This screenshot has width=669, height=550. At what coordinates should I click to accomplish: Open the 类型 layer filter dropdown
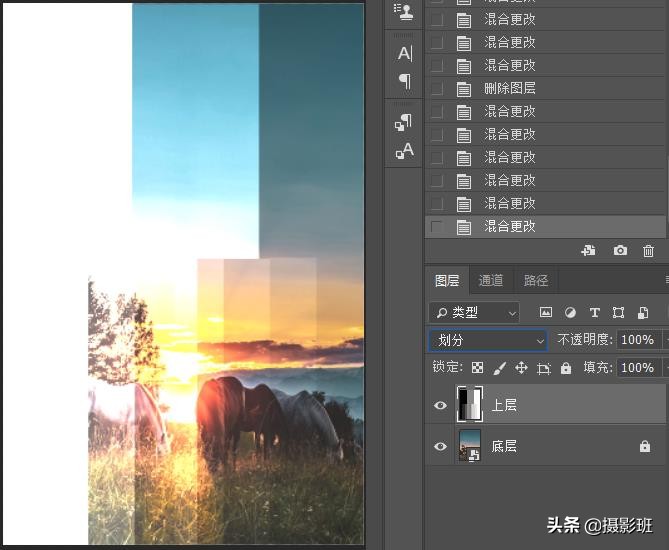click(x=474, y=313)
